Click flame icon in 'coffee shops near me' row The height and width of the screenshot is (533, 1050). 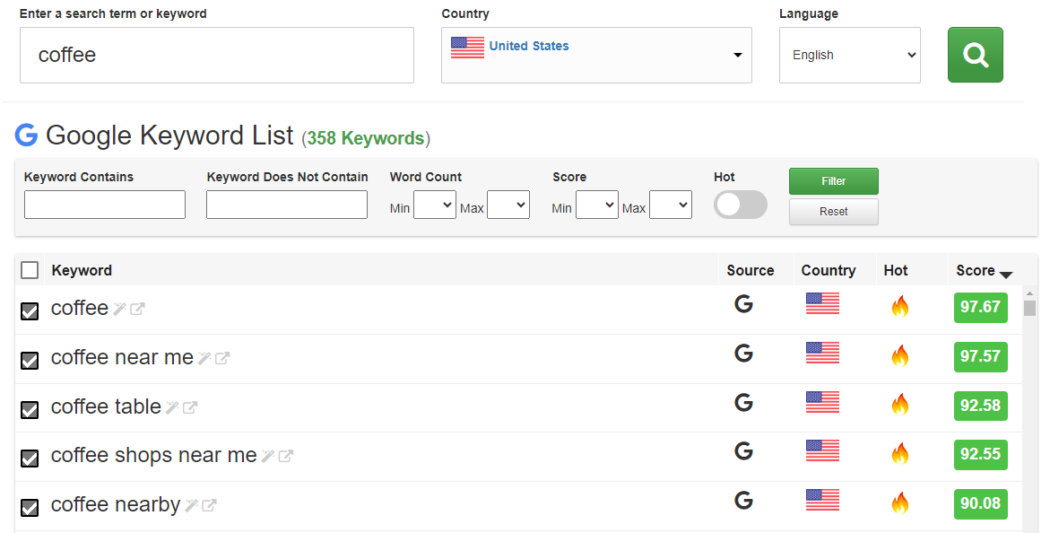pos(900,453)
